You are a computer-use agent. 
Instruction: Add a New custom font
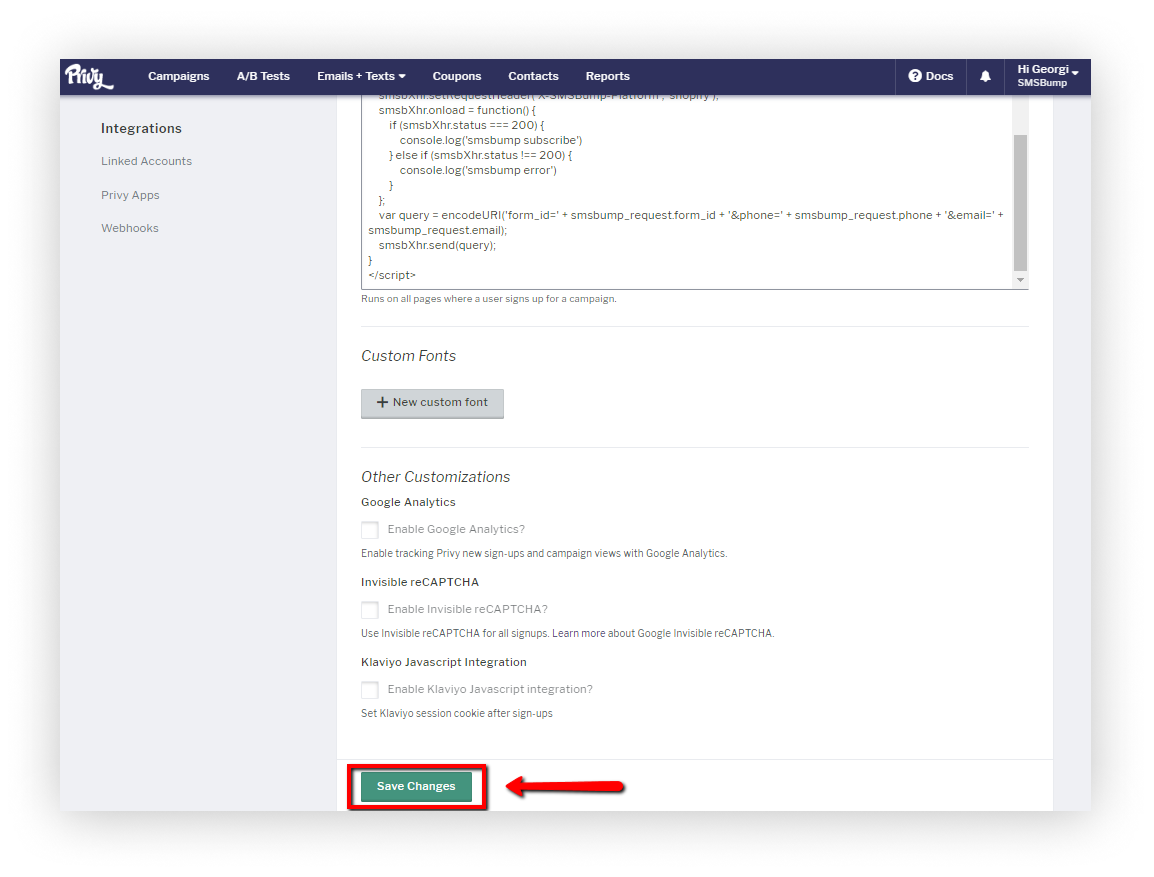point(432,403)
